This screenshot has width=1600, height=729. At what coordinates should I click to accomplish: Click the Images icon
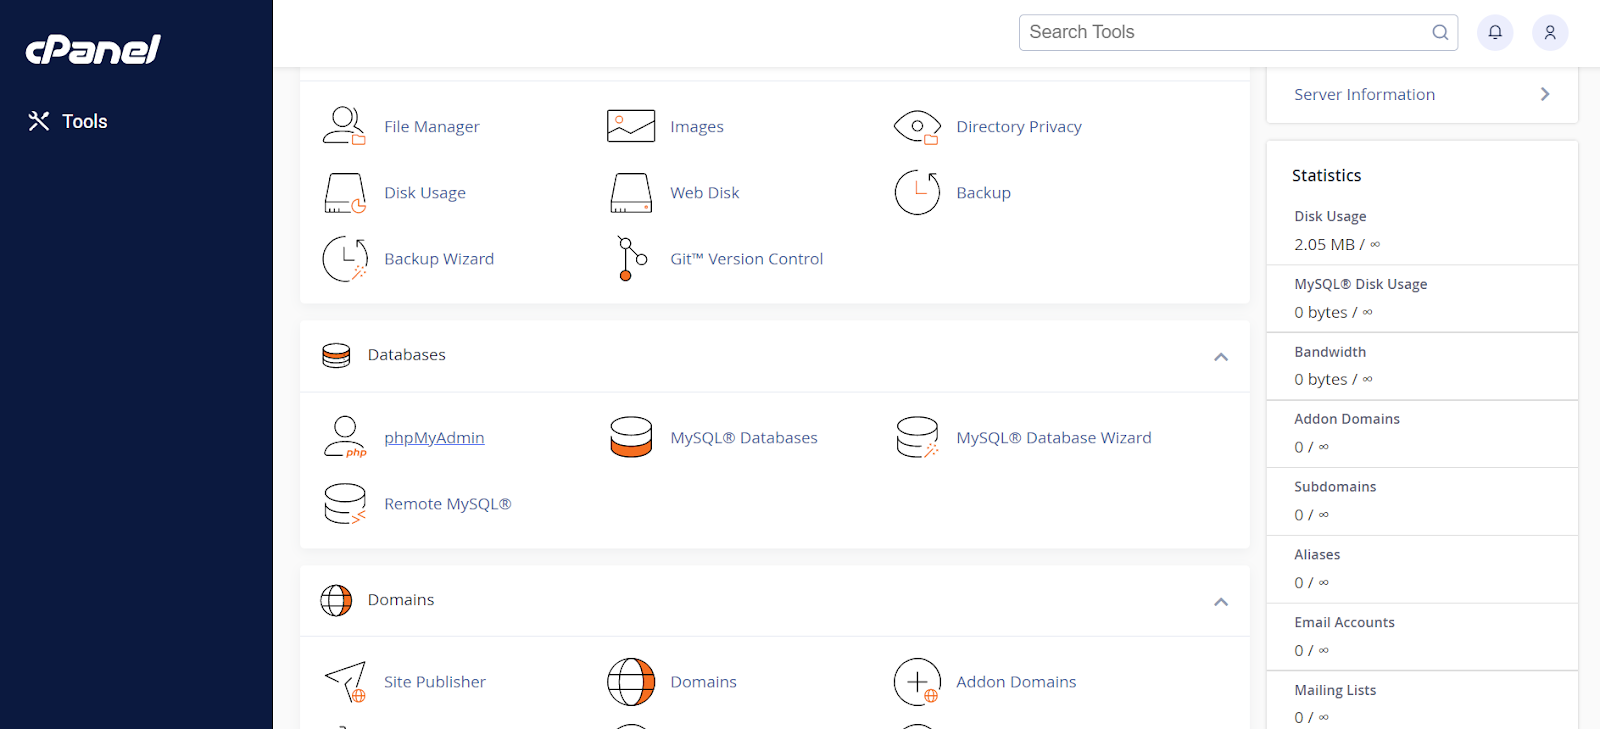click(x=631, y=126)
